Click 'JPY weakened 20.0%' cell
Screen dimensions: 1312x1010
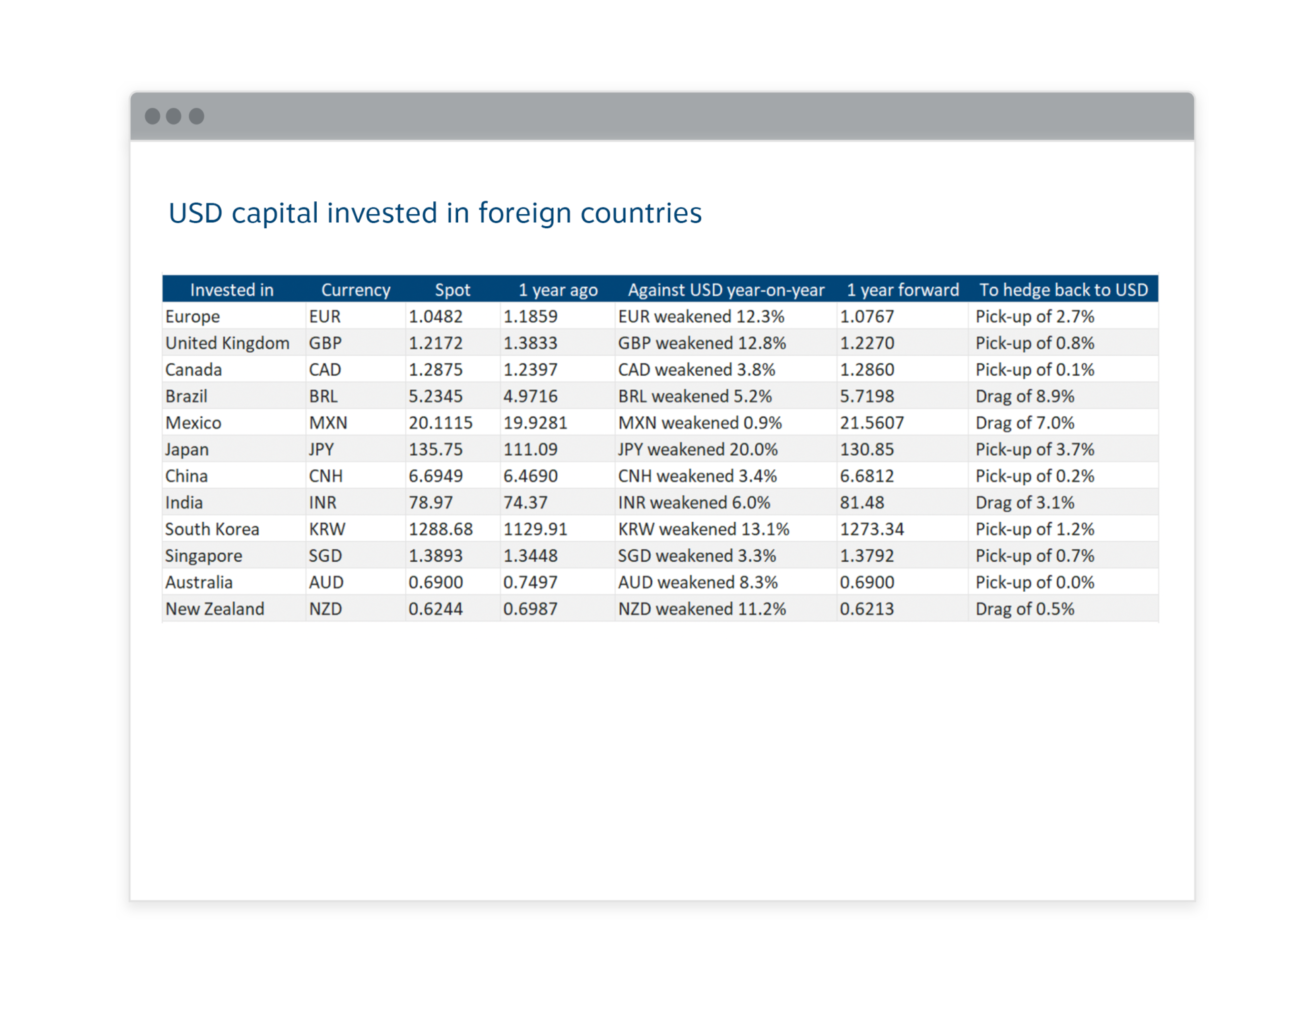697,450
